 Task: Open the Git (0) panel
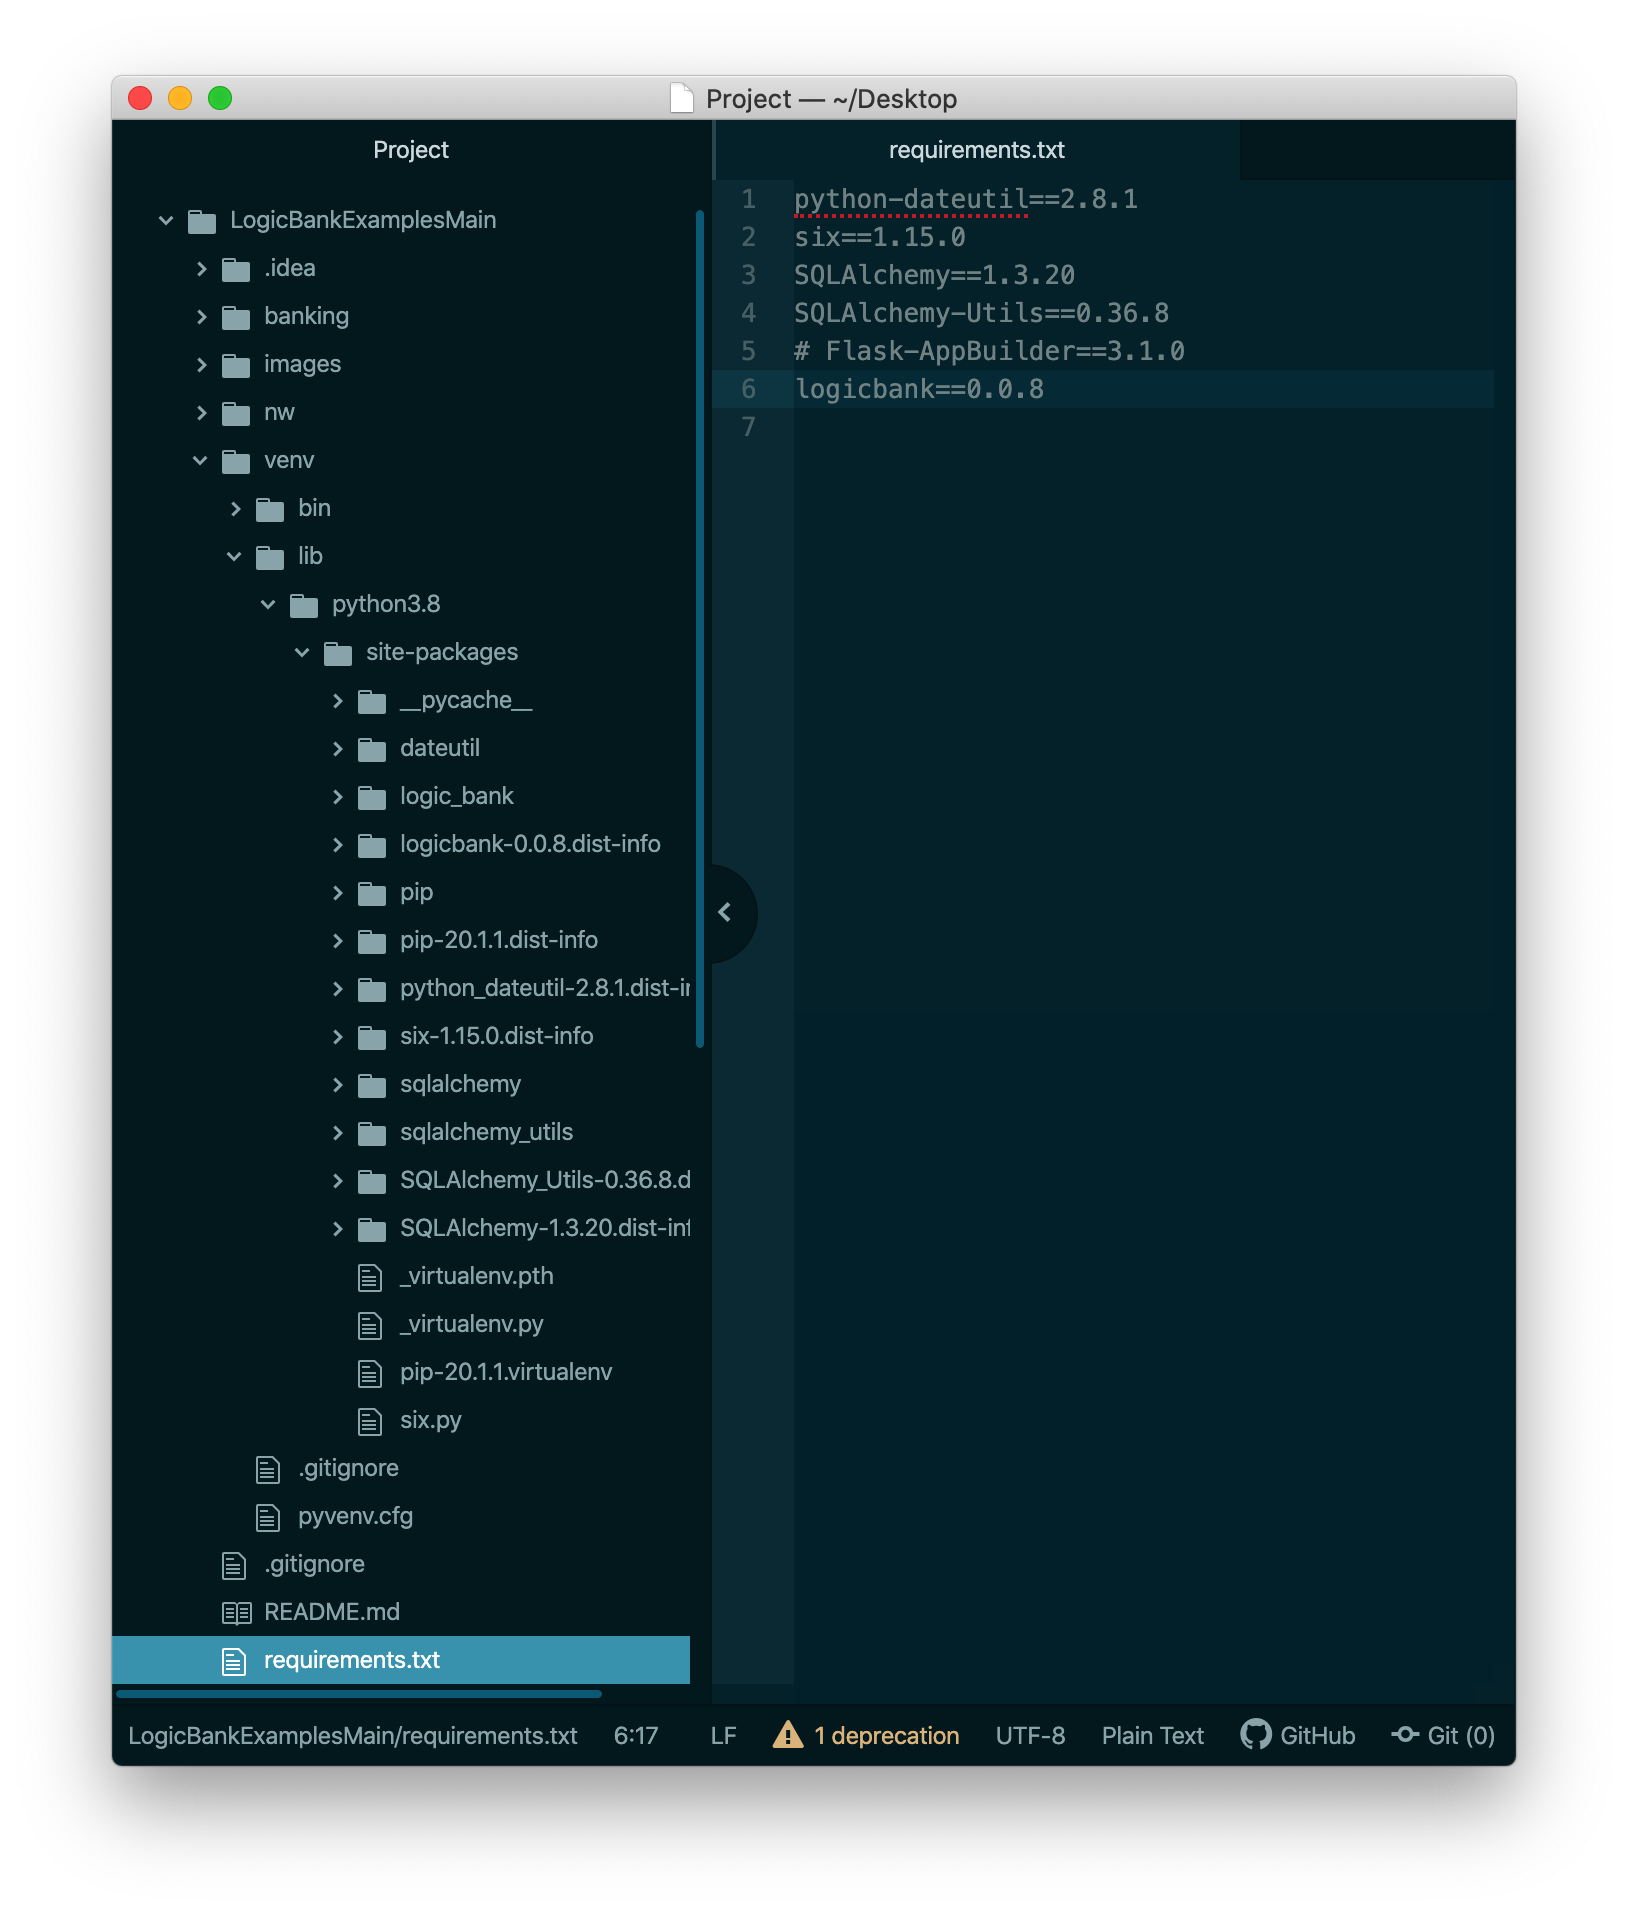[x=1443, y=1735]
